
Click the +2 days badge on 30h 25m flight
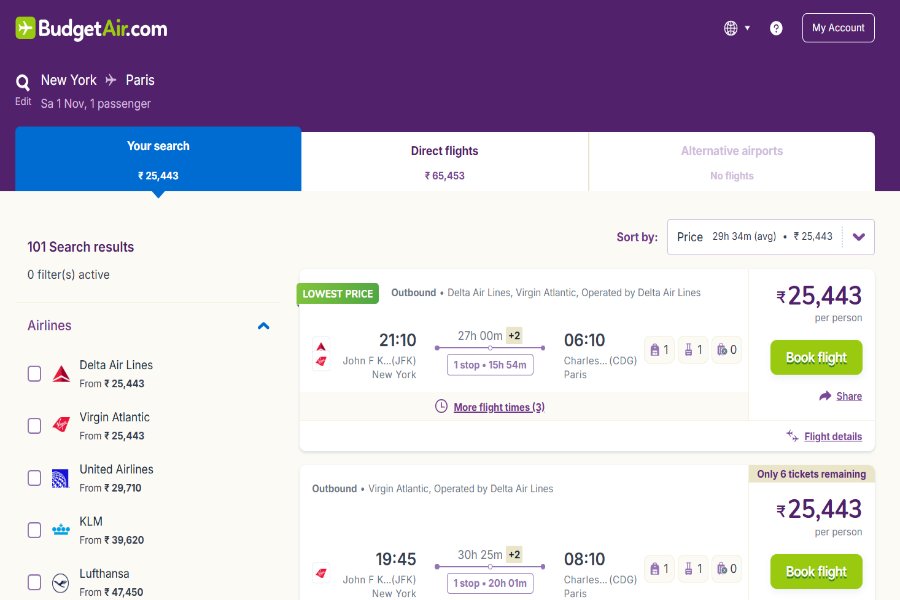pos(514,555)
